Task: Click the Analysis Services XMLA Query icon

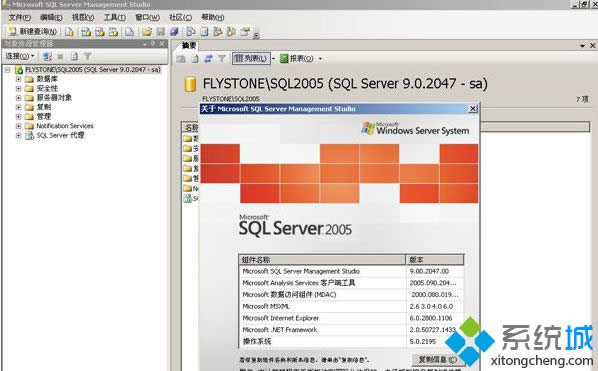Action: tap(113, 32)
